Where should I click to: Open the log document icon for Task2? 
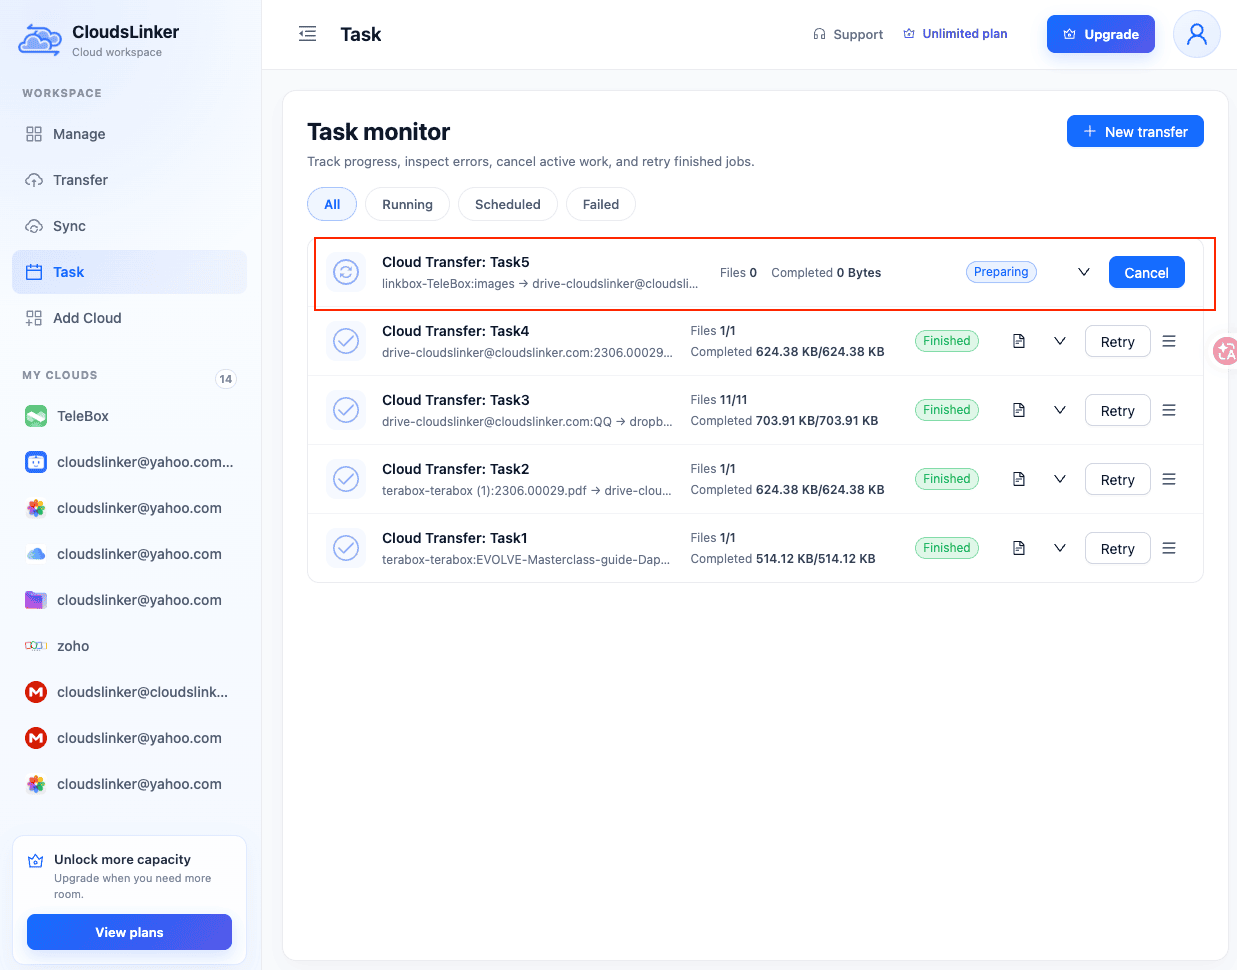coord(1019,479)
